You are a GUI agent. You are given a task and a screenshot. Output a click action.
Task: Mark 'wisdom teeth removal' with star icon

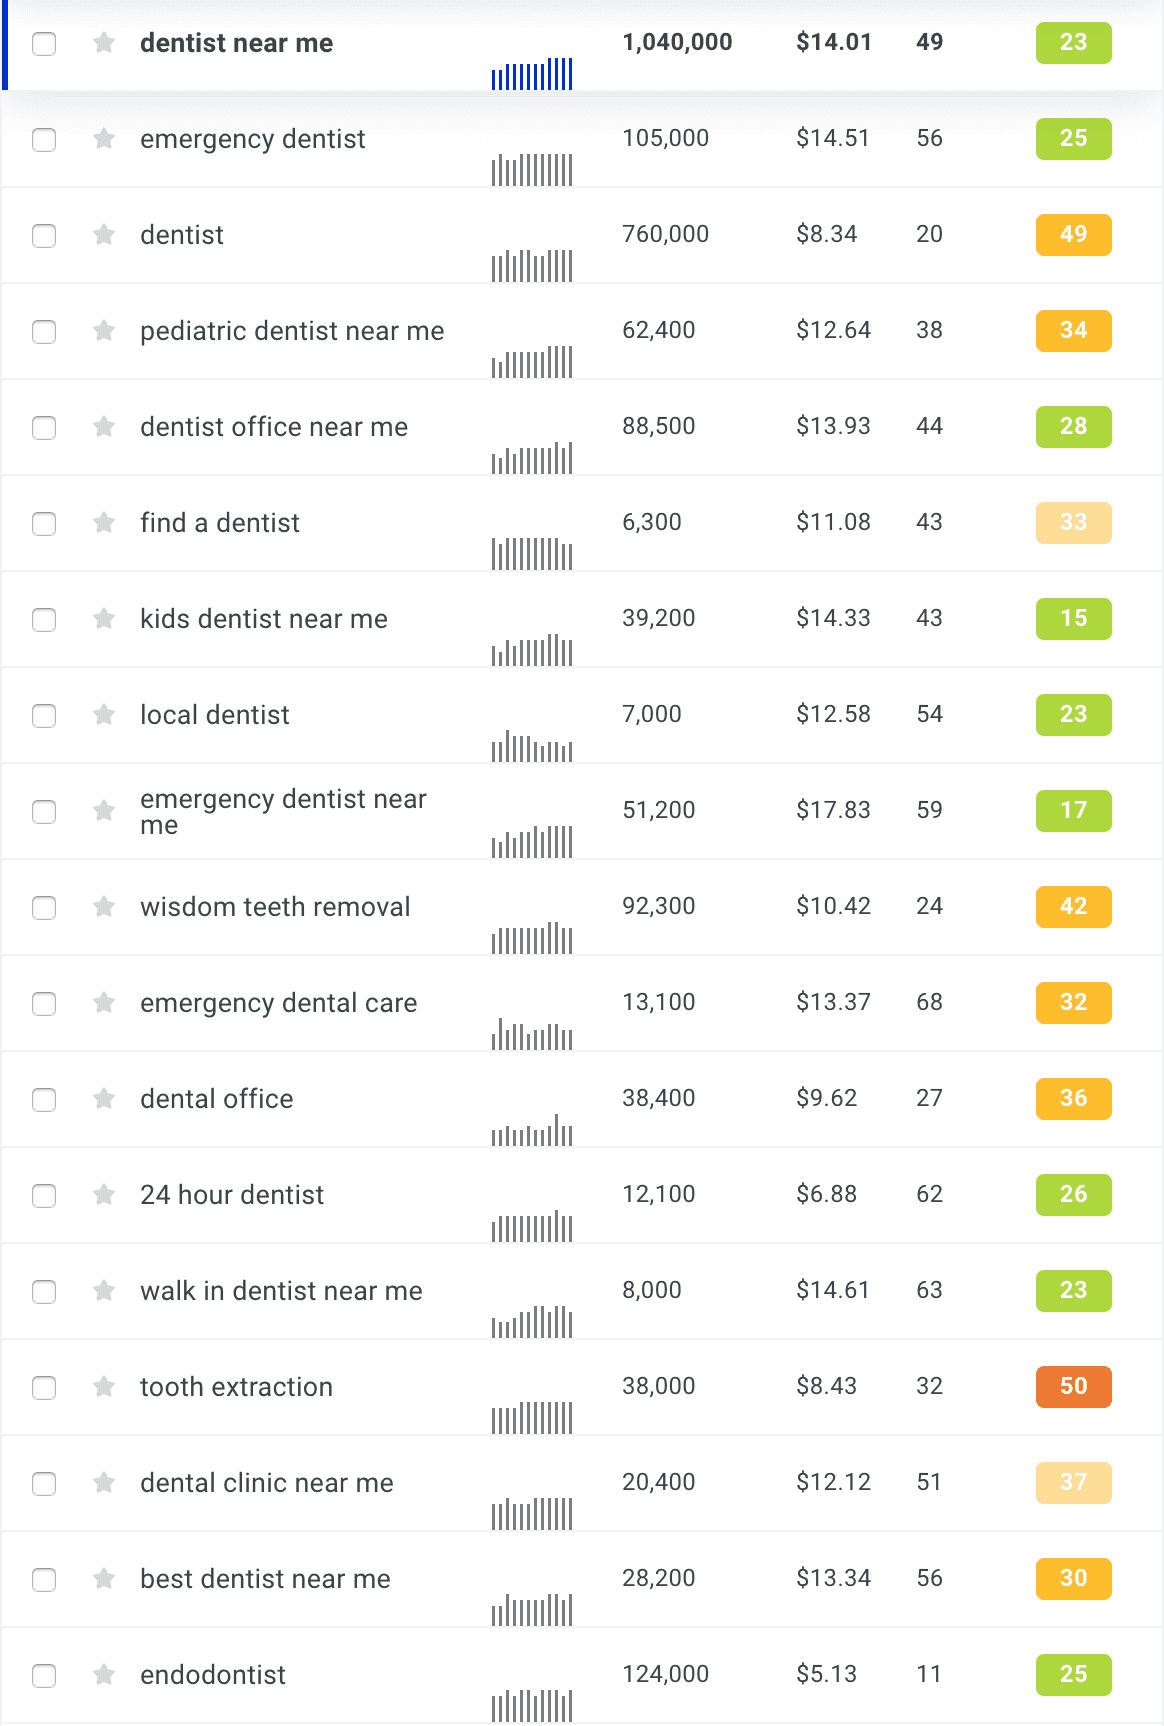click(x=104, y=907)
